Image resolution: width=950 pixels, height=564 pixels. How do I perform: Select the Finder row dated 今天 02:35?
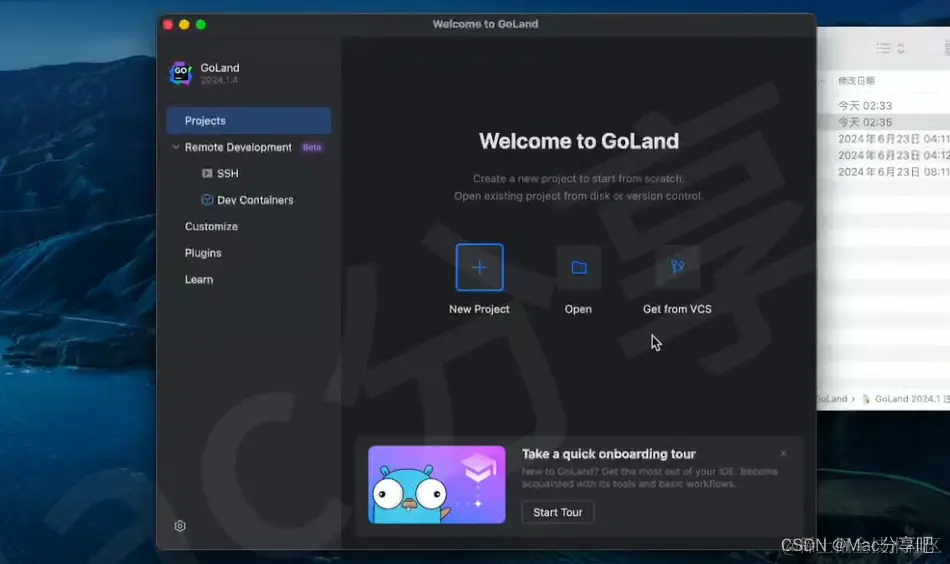pos(884,122)
